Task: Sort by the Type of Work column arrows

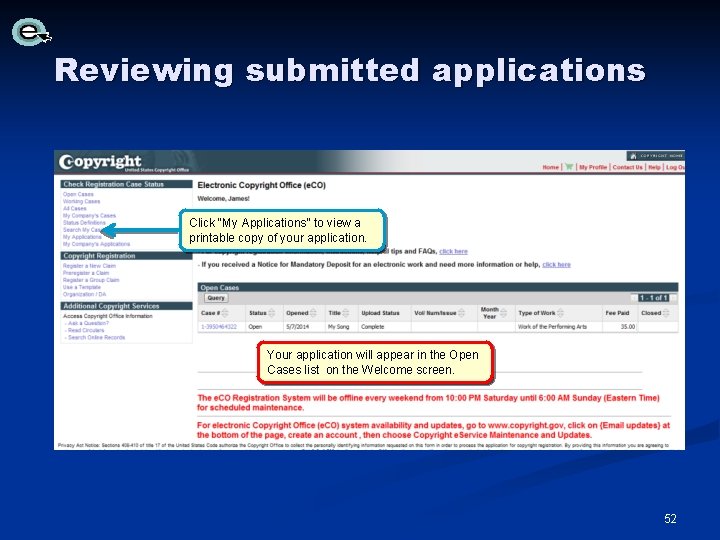Action: [x=560, y=313]
